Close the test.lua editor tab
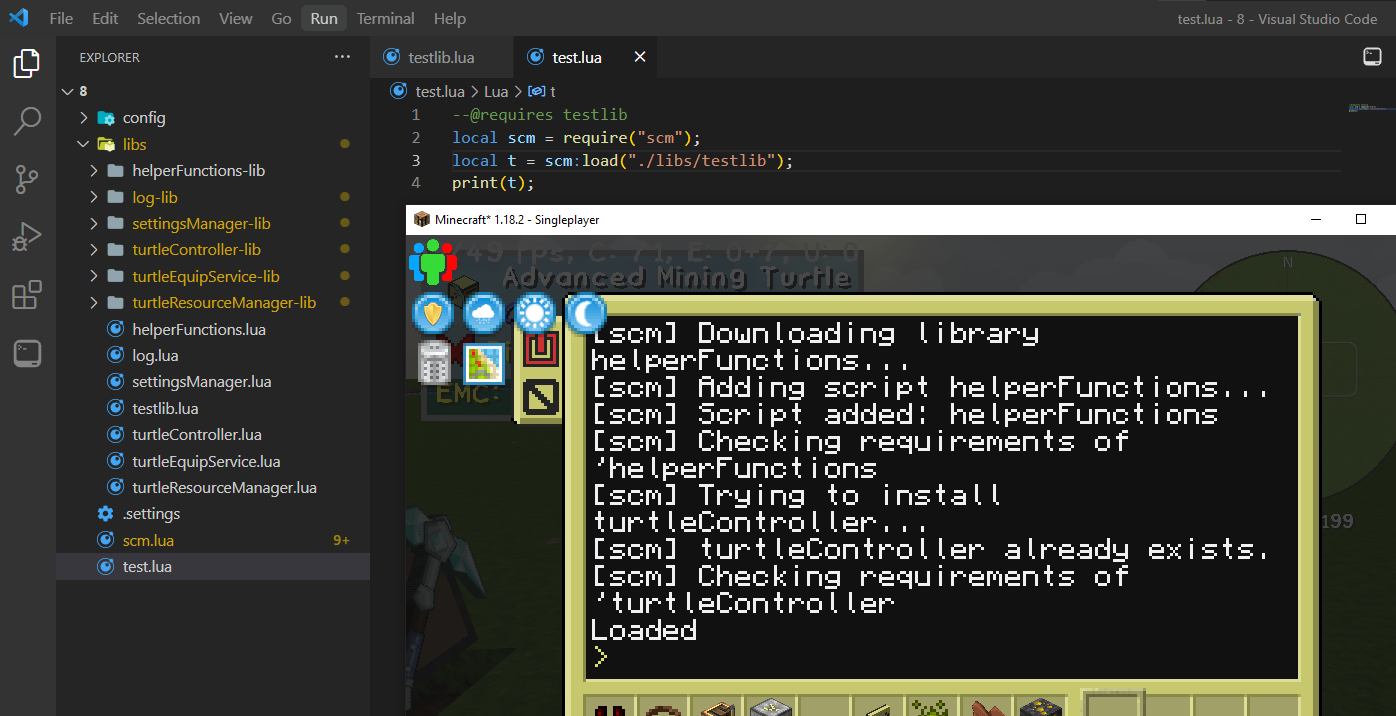 tap(639, 57)
